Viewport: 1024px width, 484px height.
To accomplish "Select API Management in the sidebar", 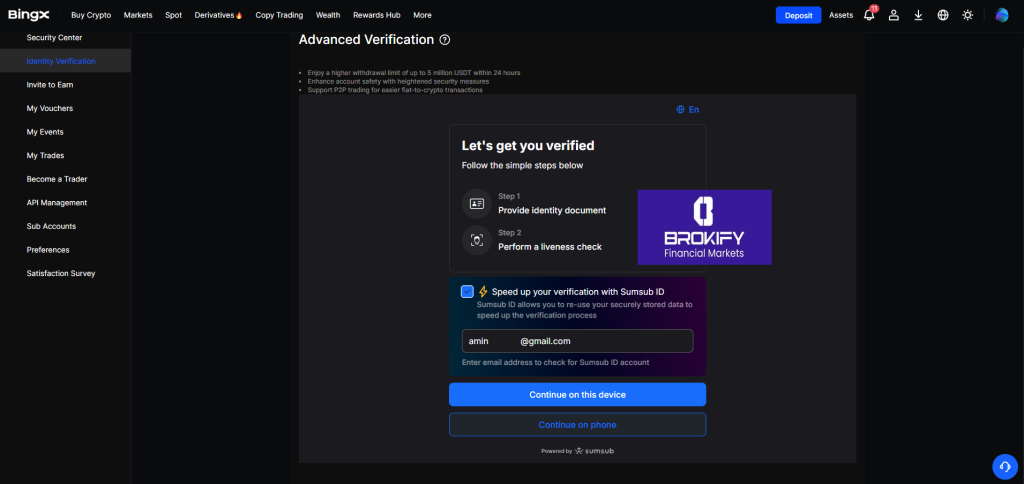I will click(56, 203).
